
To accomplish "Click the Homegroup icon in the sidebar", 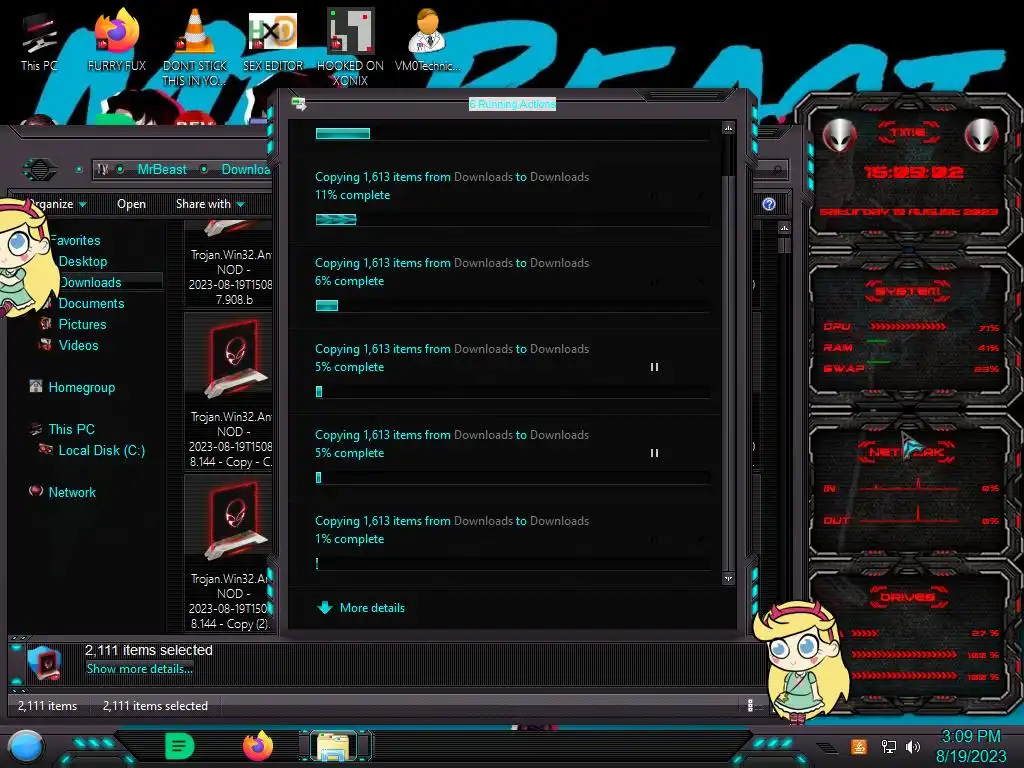I will [x=36, y=386].
